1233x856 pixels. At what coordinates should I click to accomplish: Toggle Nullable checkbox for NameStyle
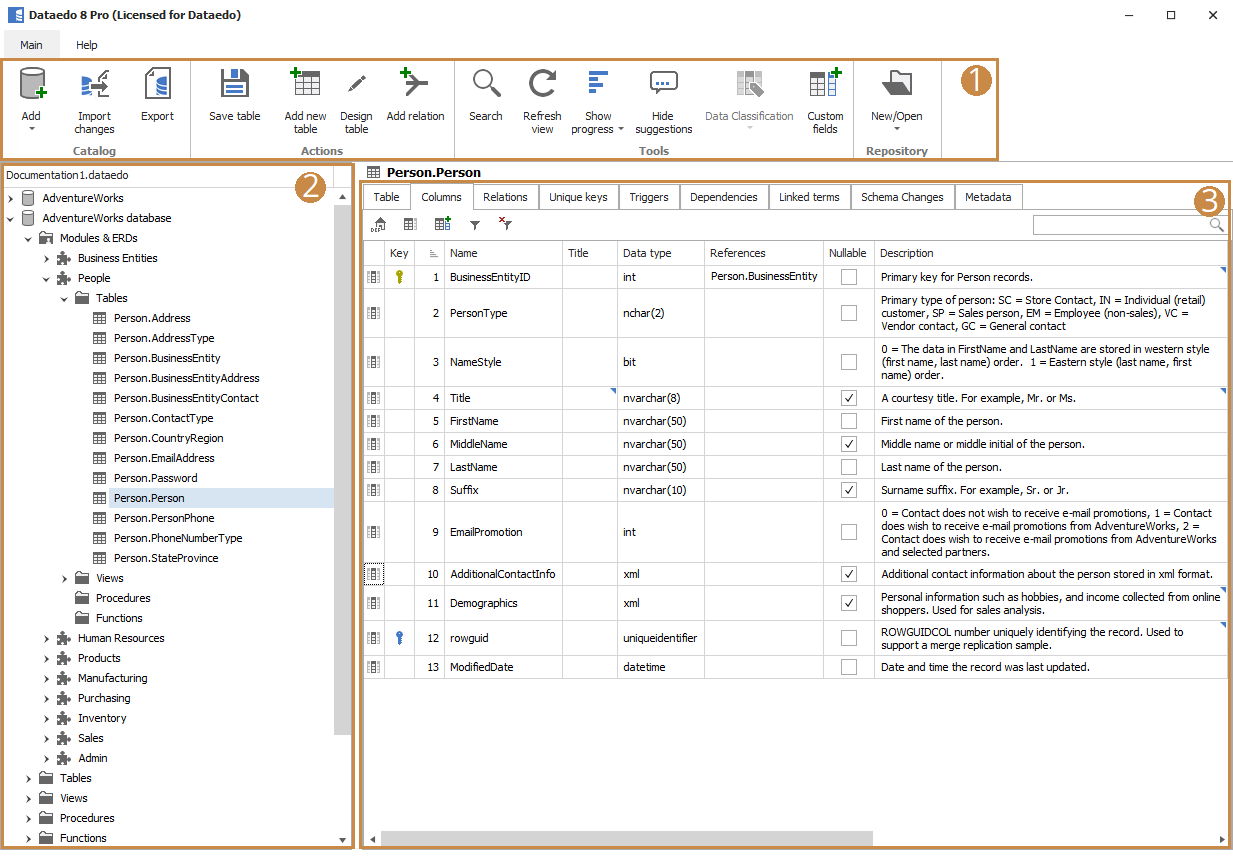[x=849, y=362]
